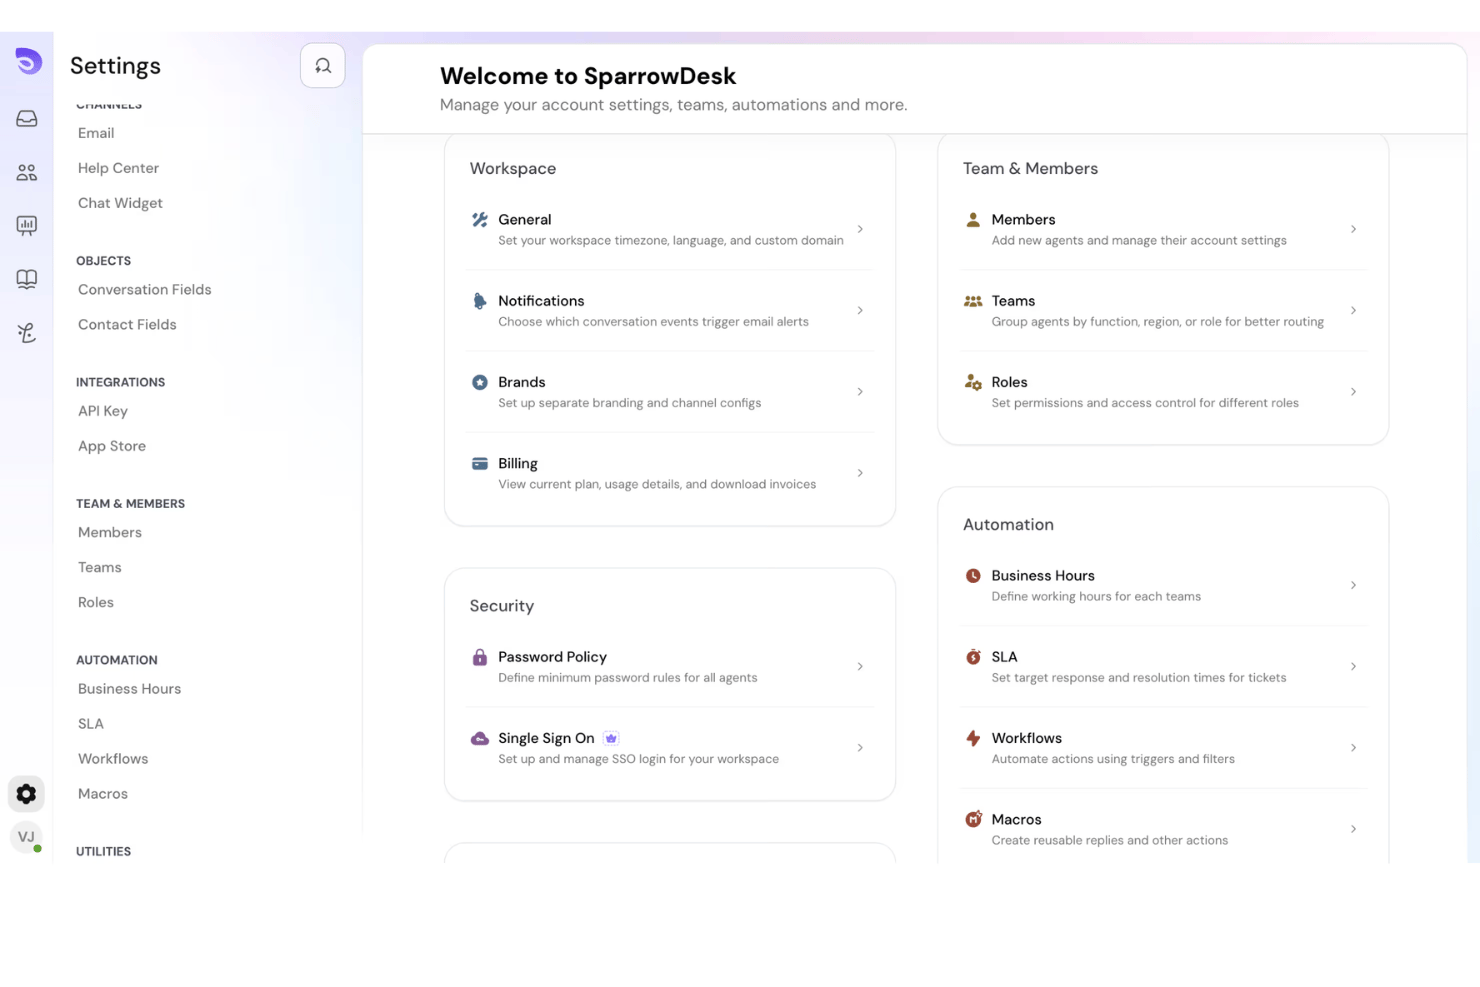The image size is (1480, 987).
Task: Expand the Password Policy row chevron
Action: pos(860,667)
